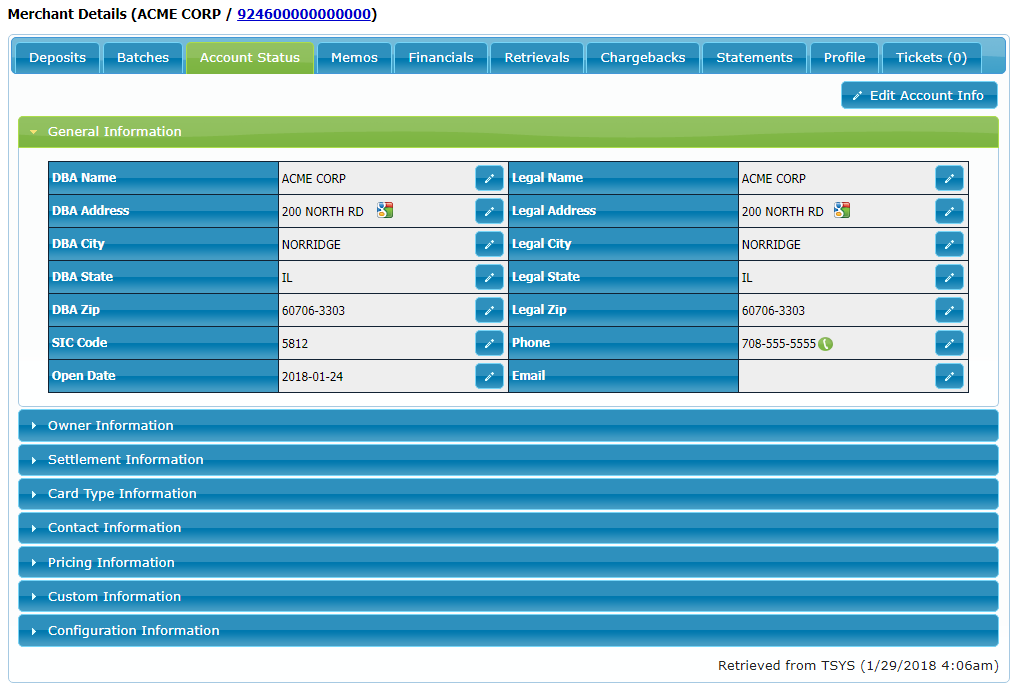Screen dimensions: 1015x687
Task: Open the Memos tab
Action: pos(354,58)
